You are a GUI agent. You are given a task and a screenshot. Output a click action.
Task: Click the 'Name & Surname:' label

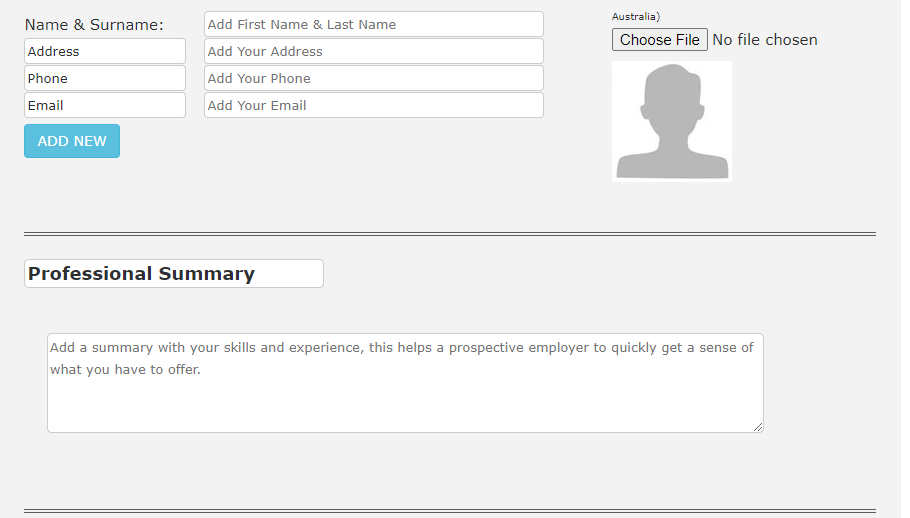click(94, 24)
